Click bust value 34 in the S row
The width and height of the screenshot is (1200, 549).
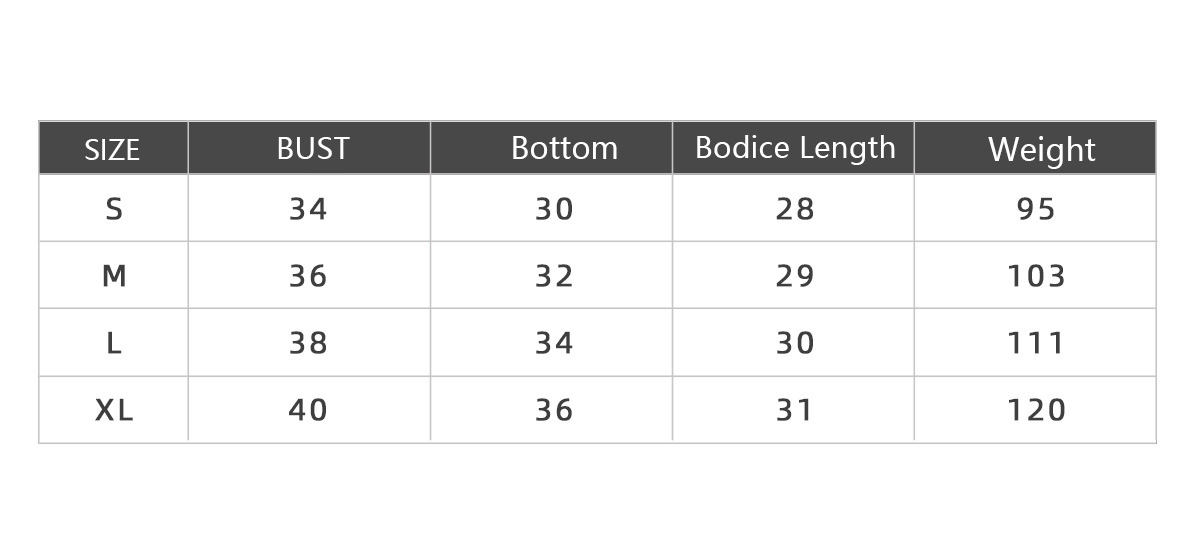coord(308,209)
